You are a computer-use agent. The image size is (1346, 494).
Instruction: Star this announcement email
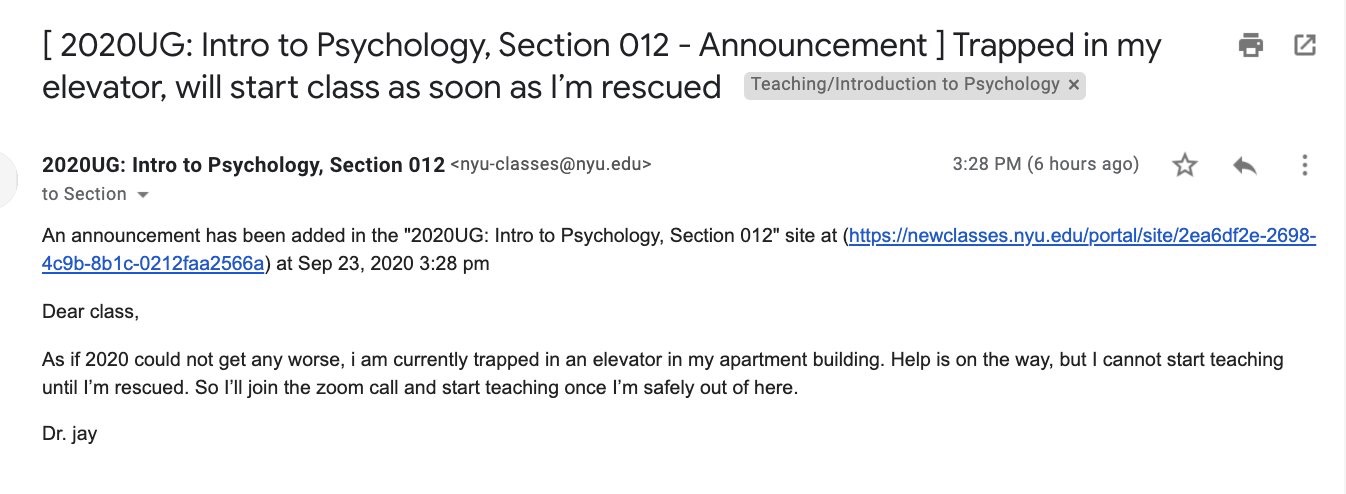click(x=1185, y=165)
